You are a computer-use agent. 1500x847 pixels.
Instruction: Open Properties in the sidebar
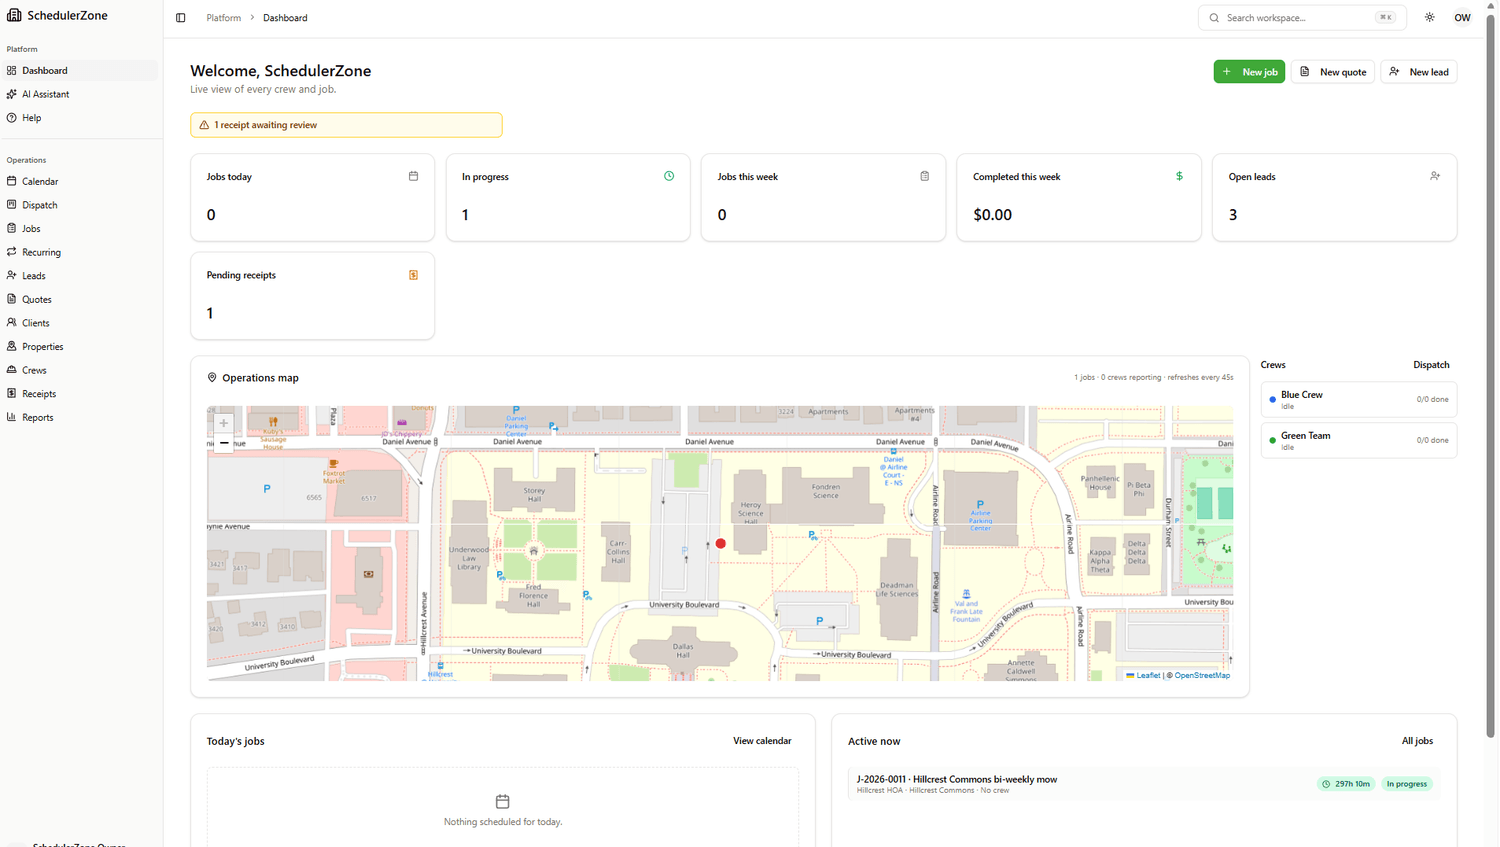coord(81,347)
